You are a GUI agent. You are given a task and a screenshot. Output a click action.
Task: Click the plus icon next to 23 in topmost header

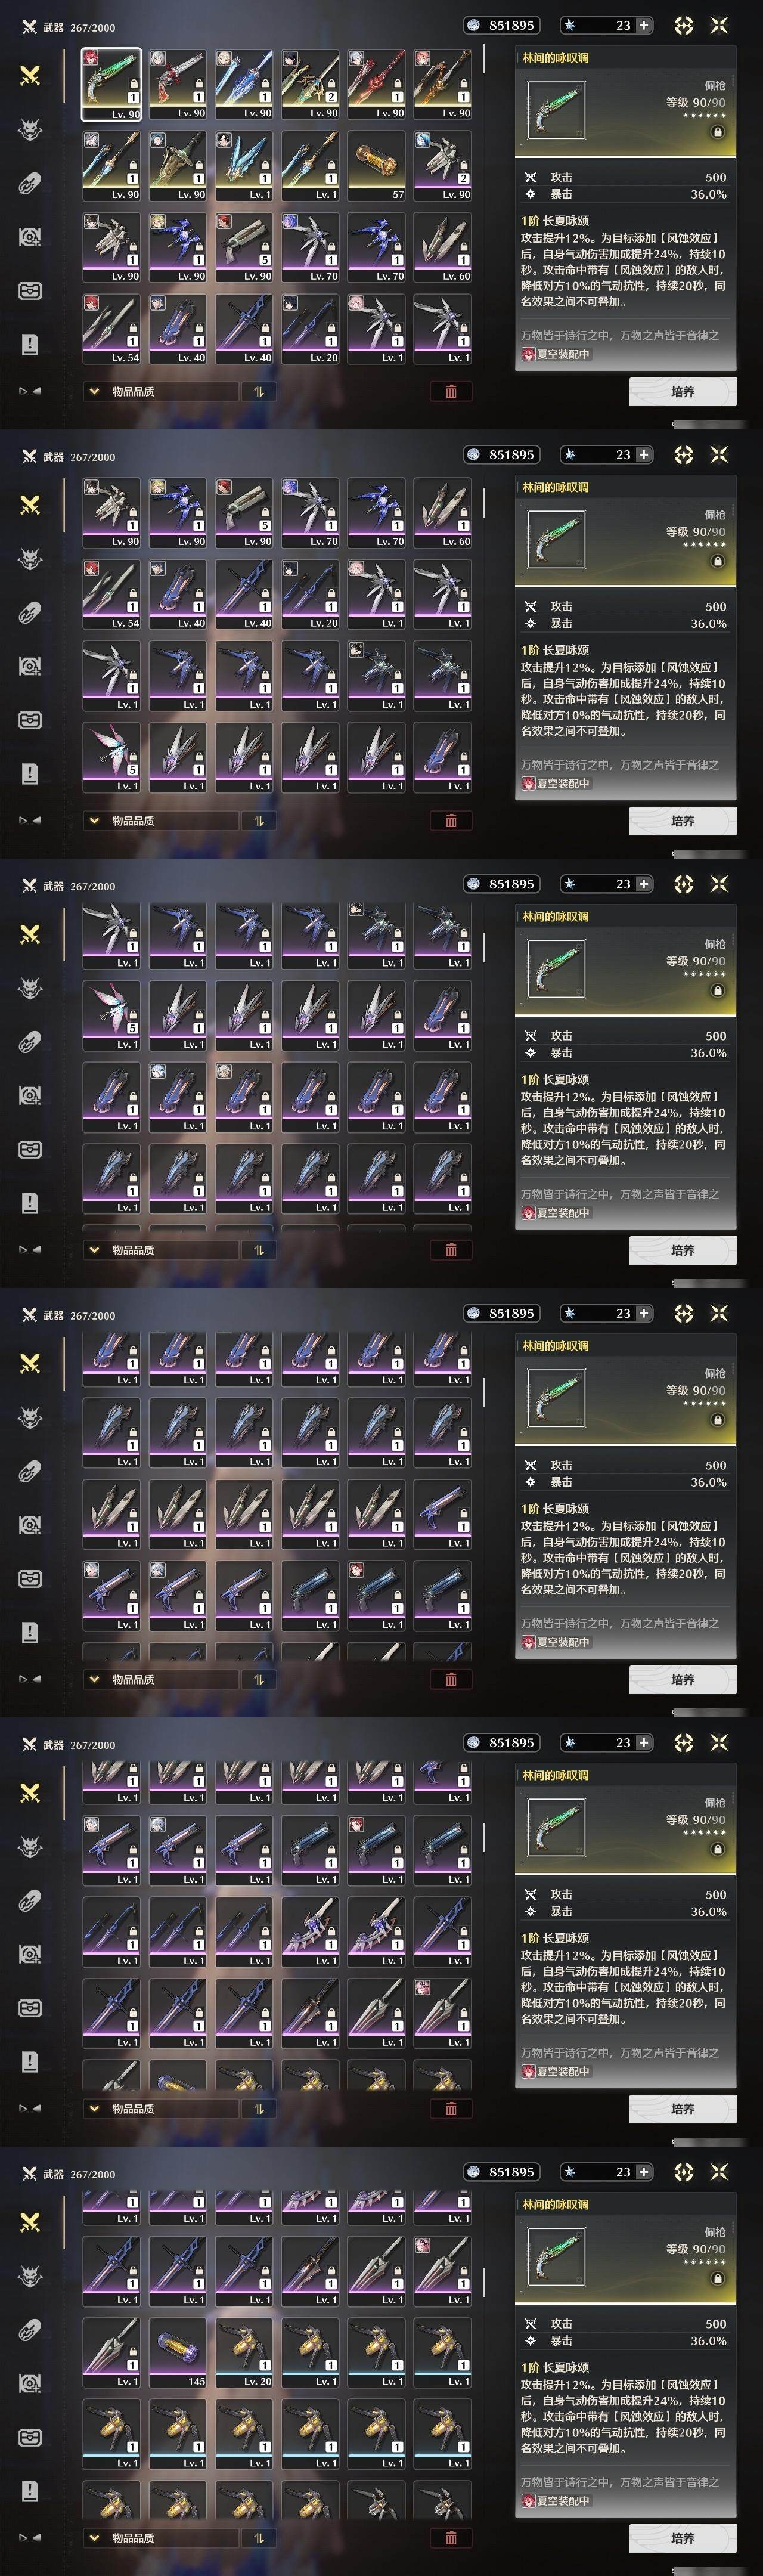(x=643, y=25)
